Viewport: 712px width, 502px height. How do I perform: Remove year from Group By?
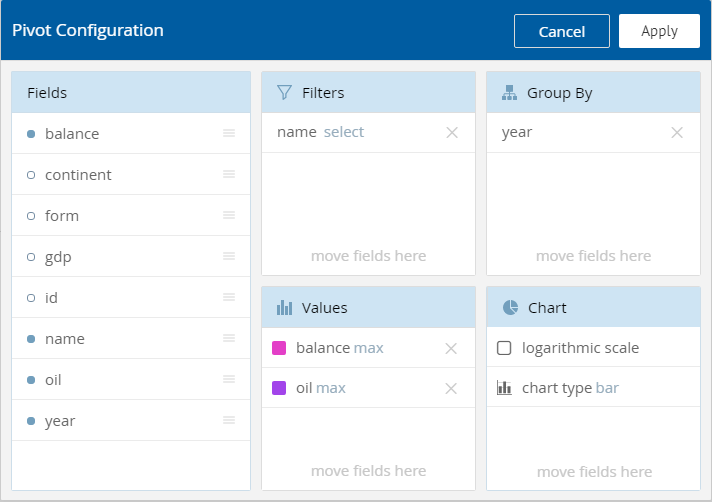tap(677, 133)
